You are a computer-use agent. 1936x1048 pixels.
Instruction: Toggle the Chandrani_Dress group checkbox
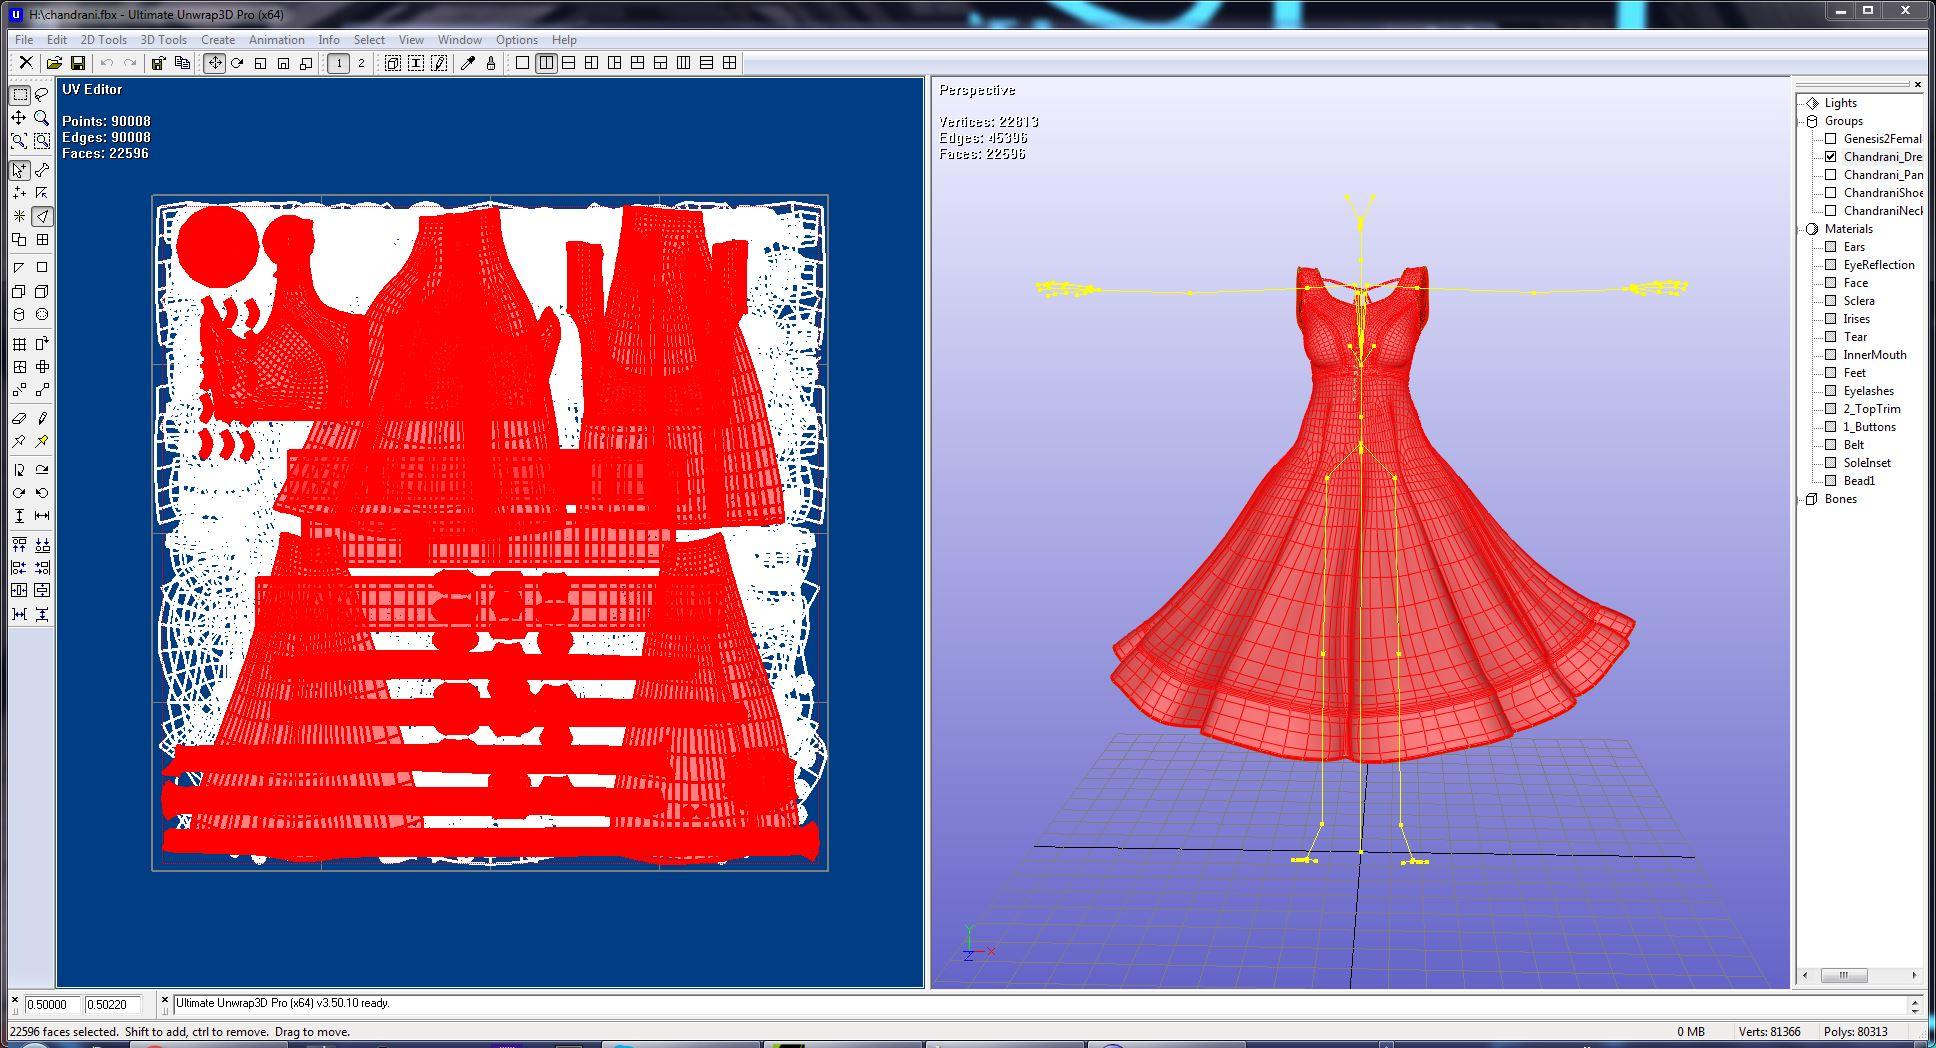pos(1831,157)
